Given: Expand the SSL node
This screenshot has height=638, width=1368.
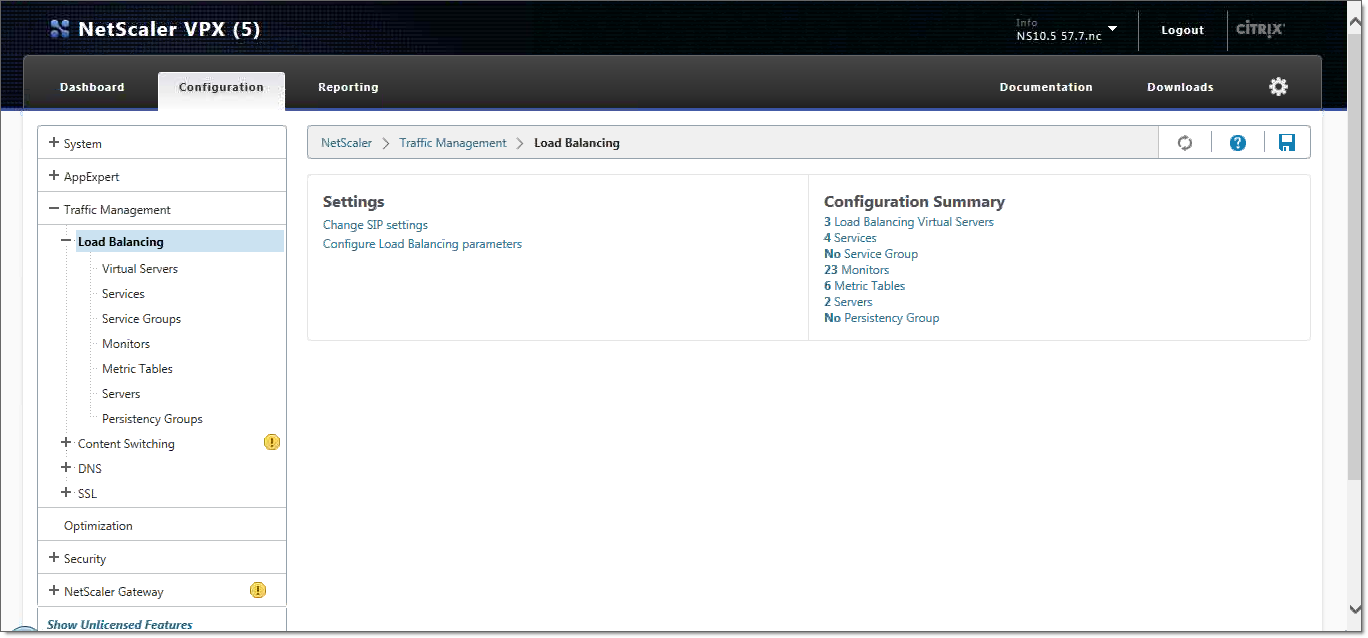Looking at the screenshot, I should pos(66,493).
